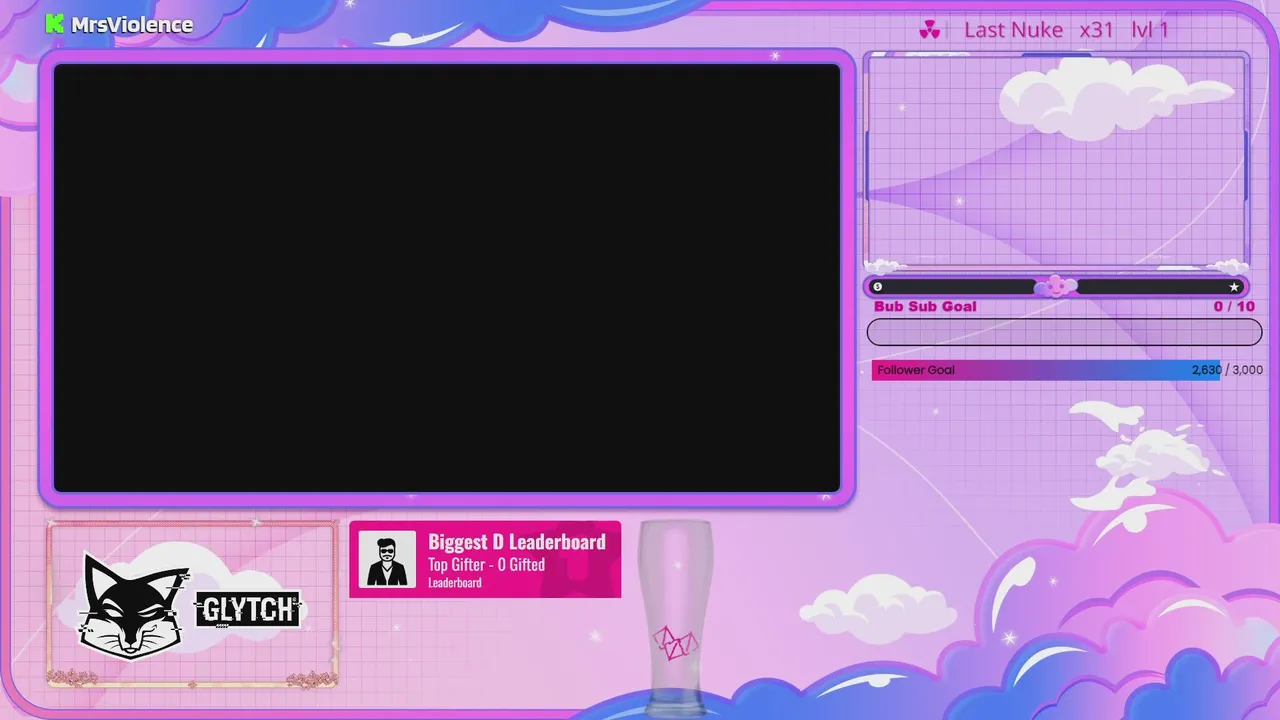Click the small Leaderboard caption
The height and width of the screenshot is (720, 1280).
point(455,583)
